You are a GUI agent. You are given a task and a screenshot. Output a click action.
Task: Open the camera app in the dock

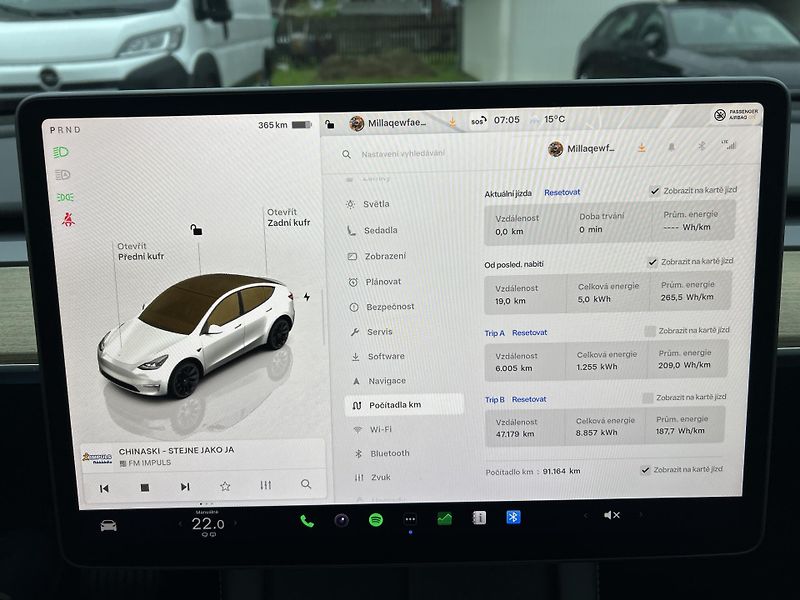(x=341, y=520)
